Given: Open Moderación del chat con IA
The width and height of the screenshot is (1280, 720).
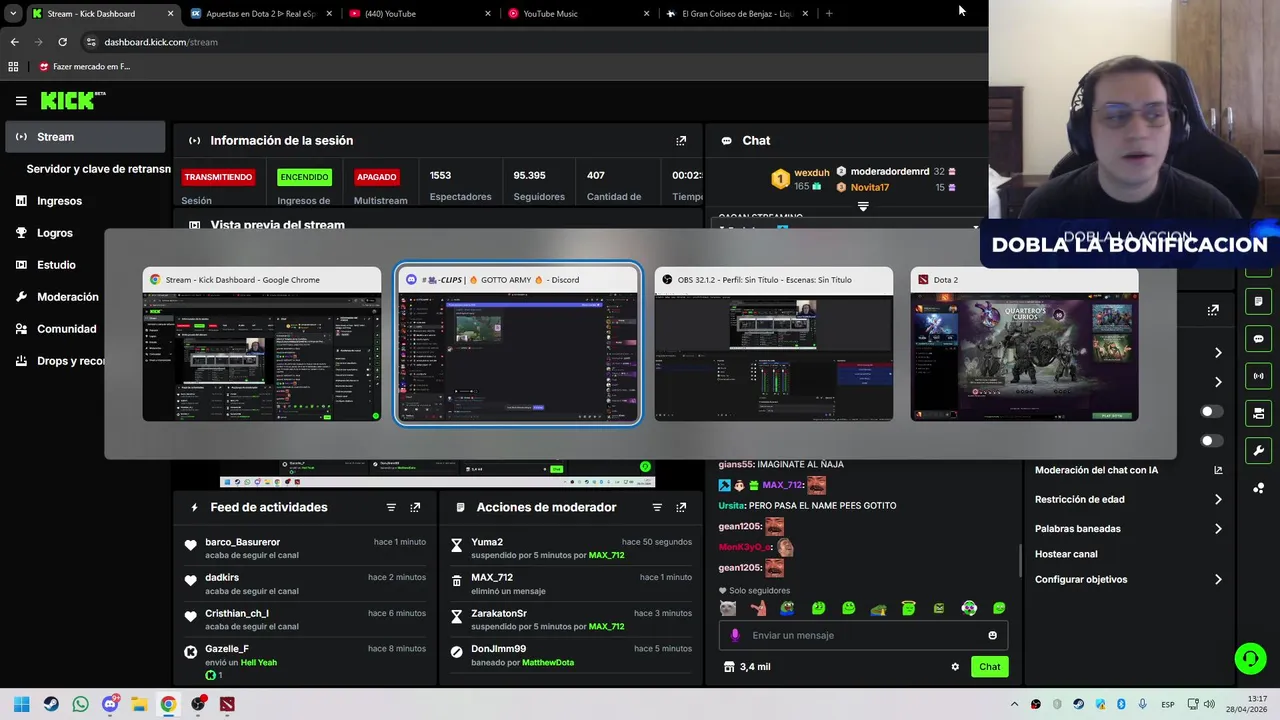Looking at the screenshot, I should [x=1128, y=470].
